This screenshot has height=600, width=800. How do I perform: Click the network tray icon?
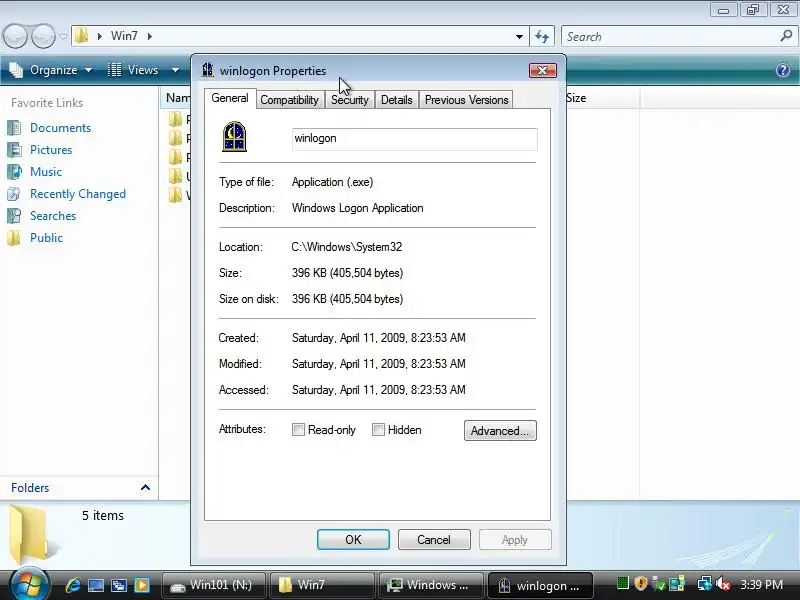coord(705,584)
